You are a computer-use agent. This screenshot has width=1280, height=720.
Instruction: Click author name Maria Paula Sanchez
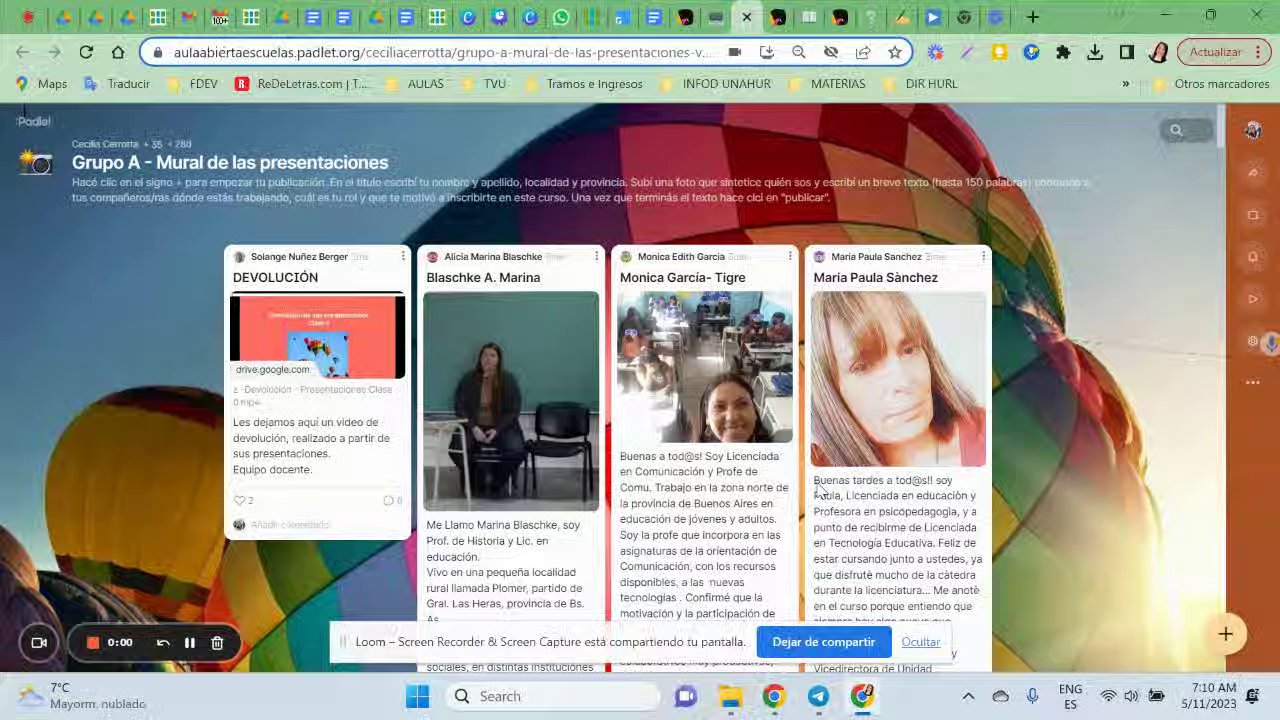tap(876, 257)
